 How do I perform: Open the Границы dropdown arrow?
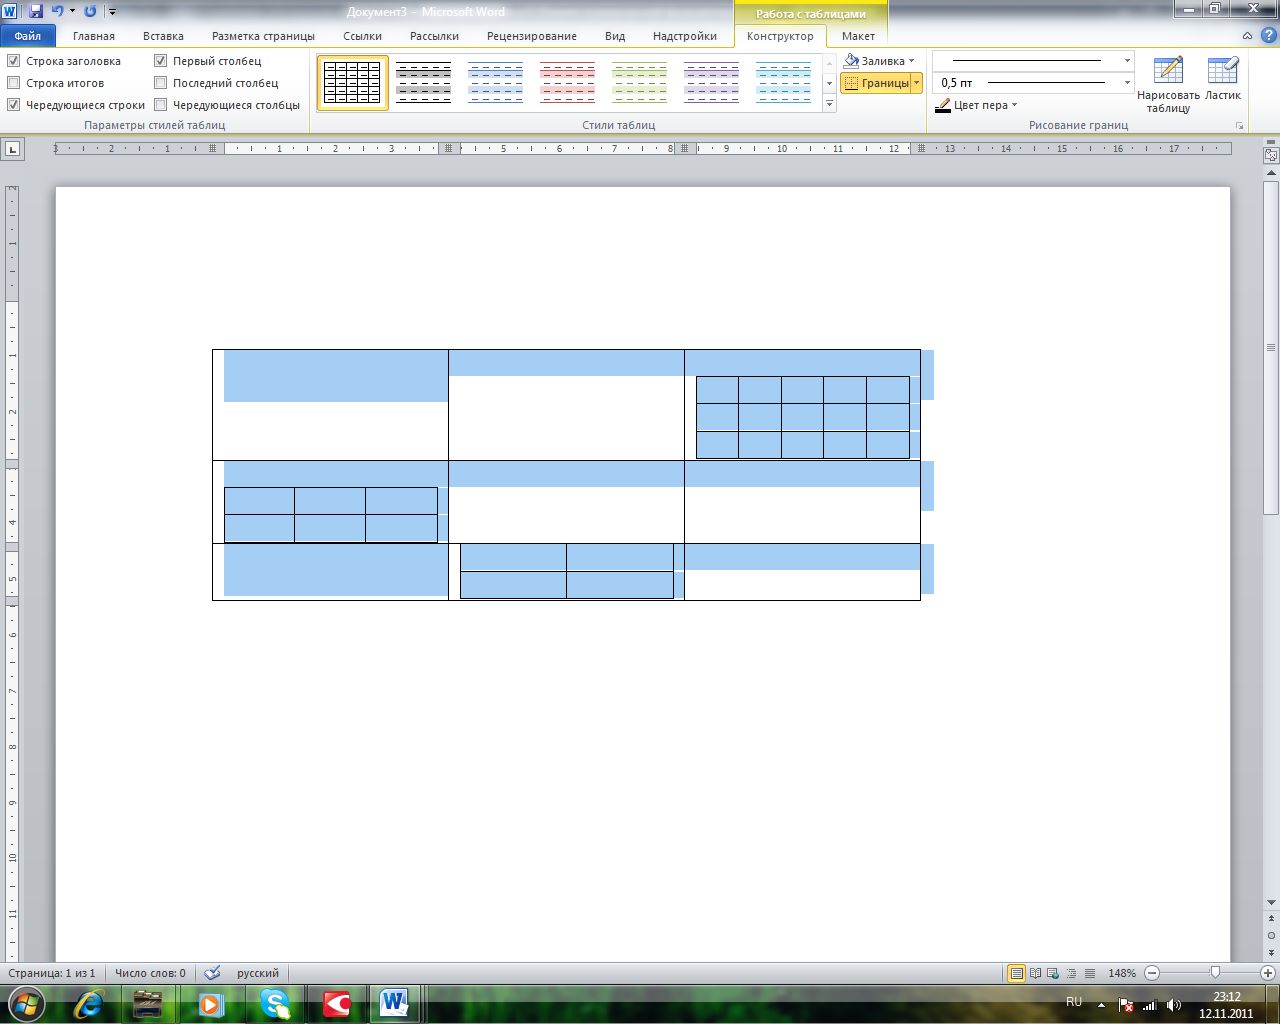point(916,83)
